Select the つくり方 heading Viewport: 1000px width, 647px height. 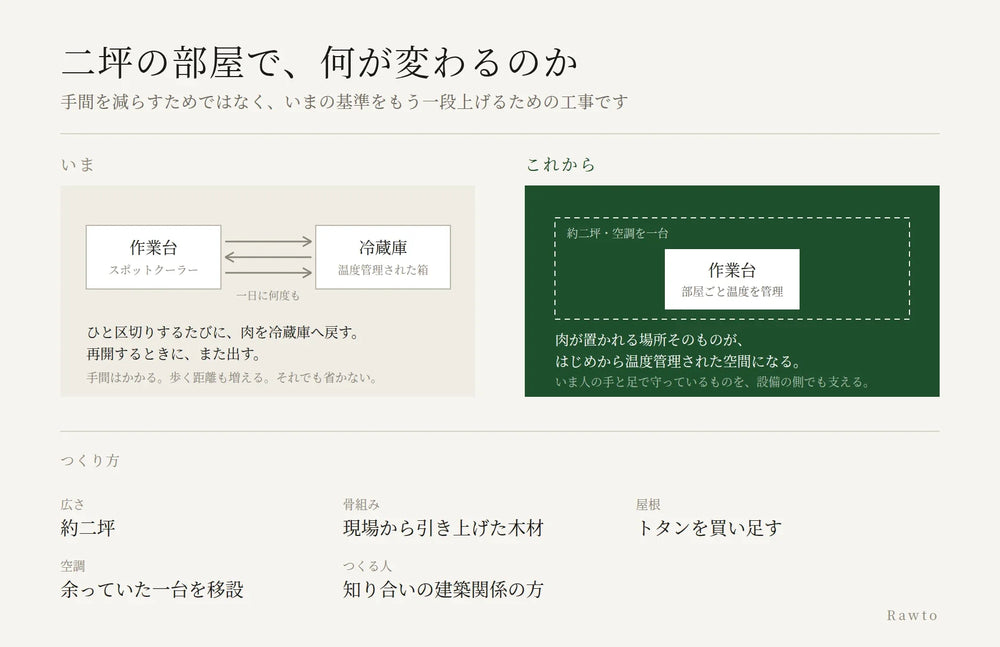(90, 460)
